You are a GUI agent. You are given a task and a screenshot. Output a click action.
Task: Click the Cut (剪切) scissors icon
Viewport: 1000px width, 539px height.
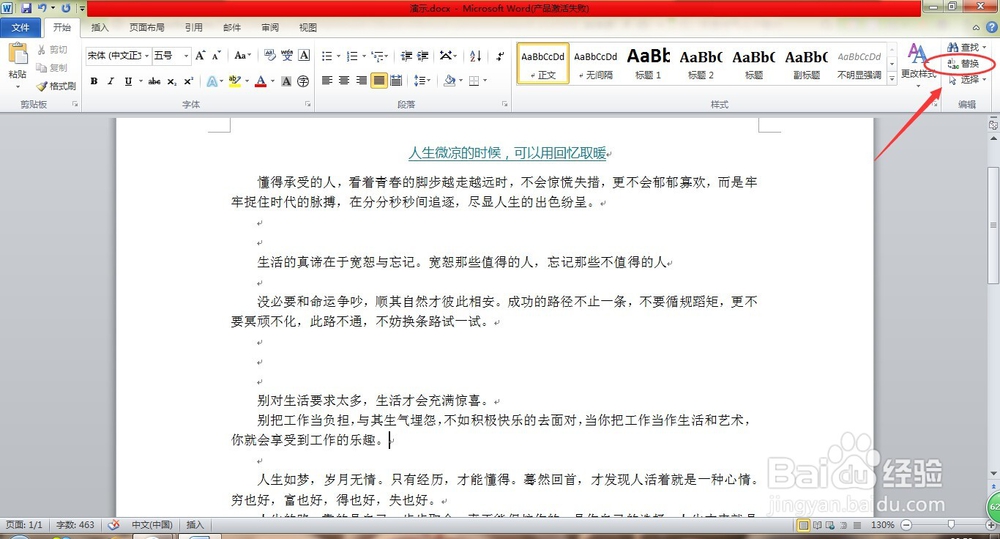[x=41, y=50]
